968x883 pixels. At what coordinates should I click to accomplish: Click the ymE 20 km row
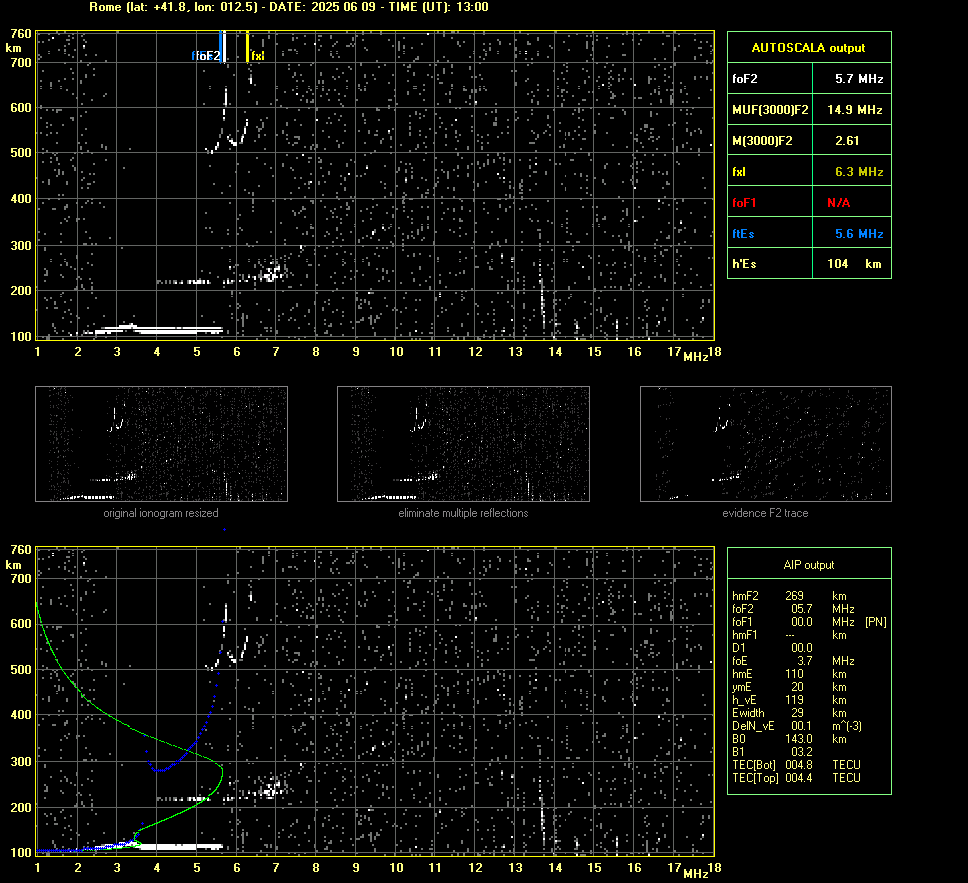(789, 687)
